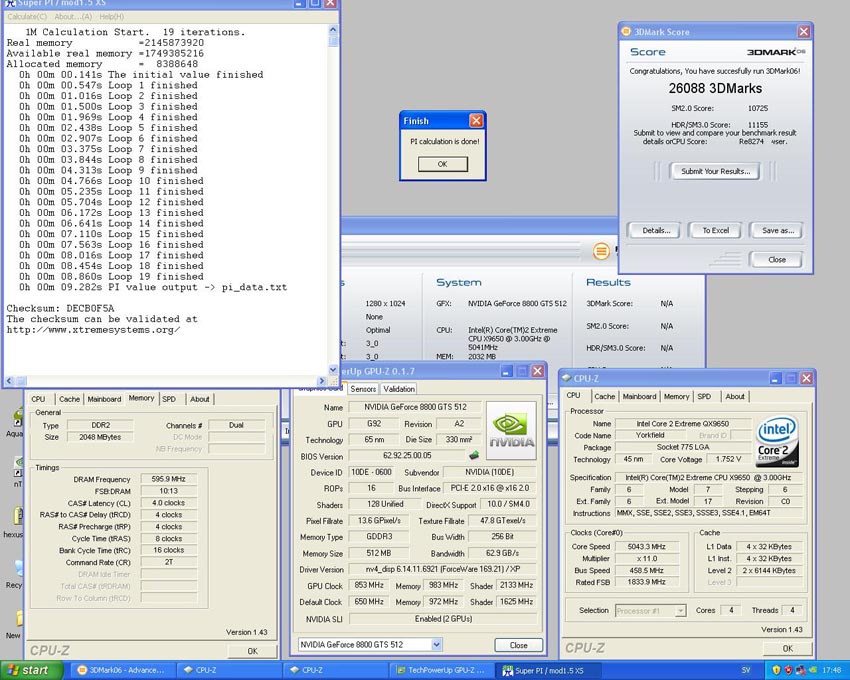Screen dimensions: 850x680
Task: Click the system clock showing 17:48
Action: (x=832, y=670)
